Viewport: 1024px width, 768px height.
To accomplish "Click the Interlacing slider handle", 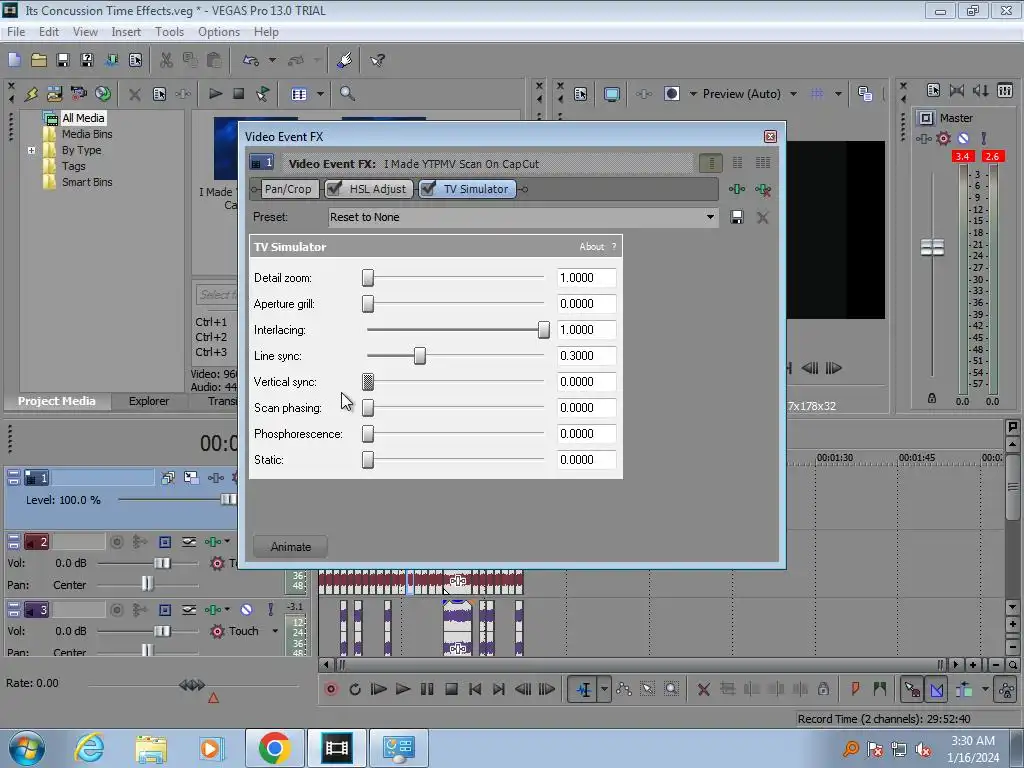I will pos(543,330).
